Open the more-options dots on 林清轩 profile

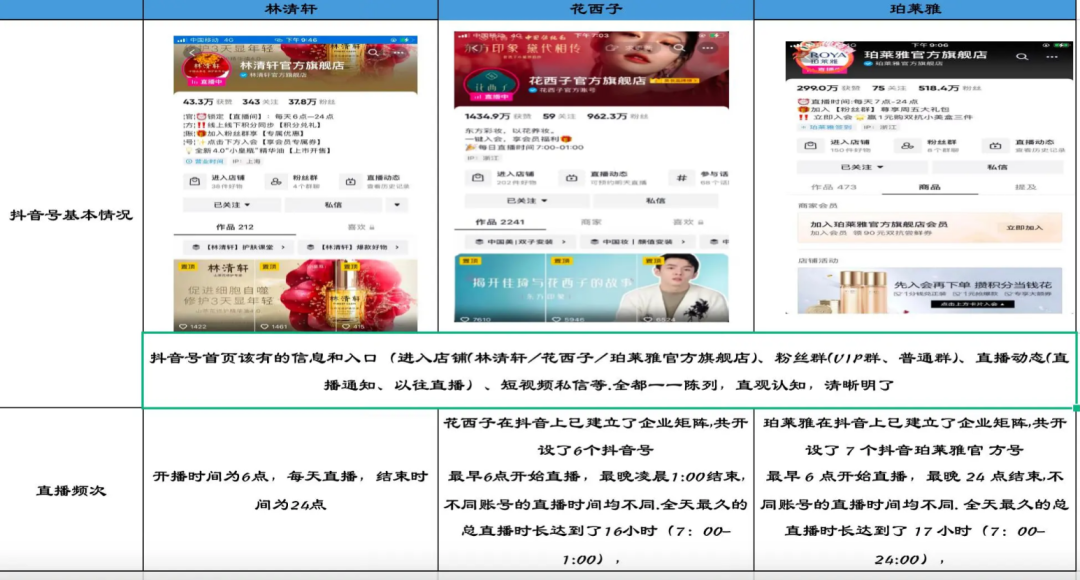click(x=399, y=52)
